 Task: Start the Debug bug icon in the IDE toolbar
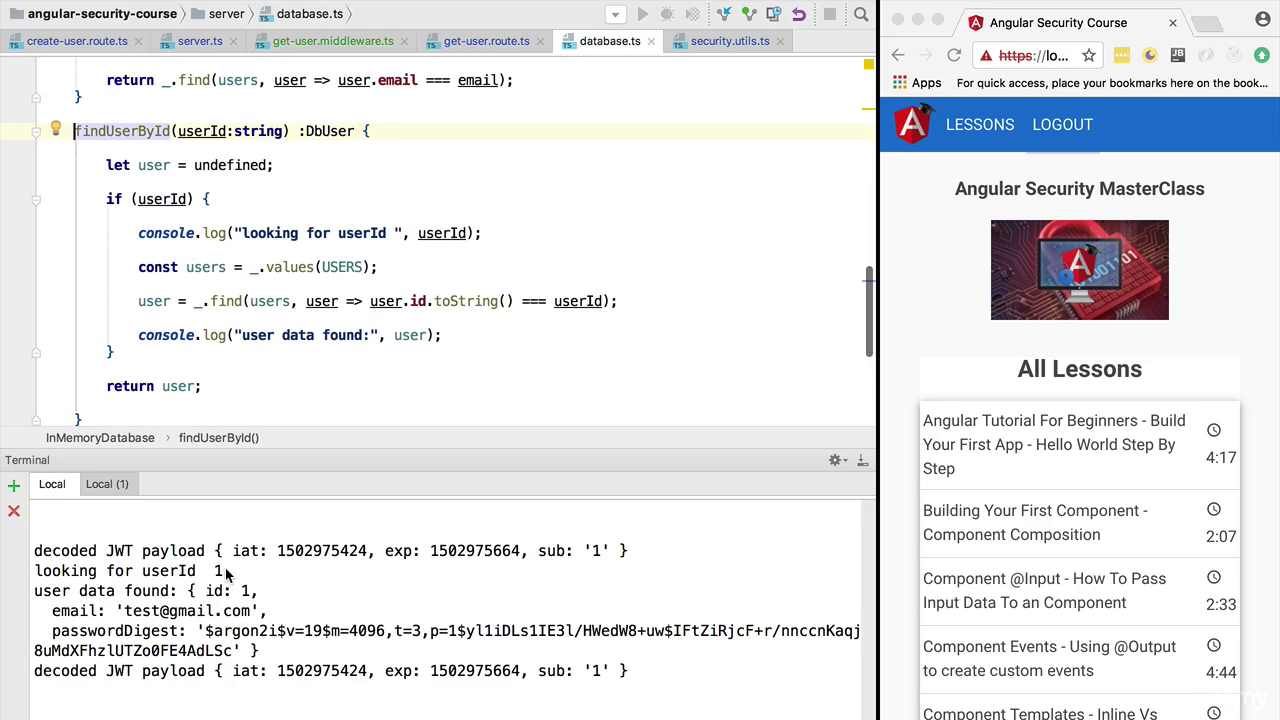(x=667, y=14)
